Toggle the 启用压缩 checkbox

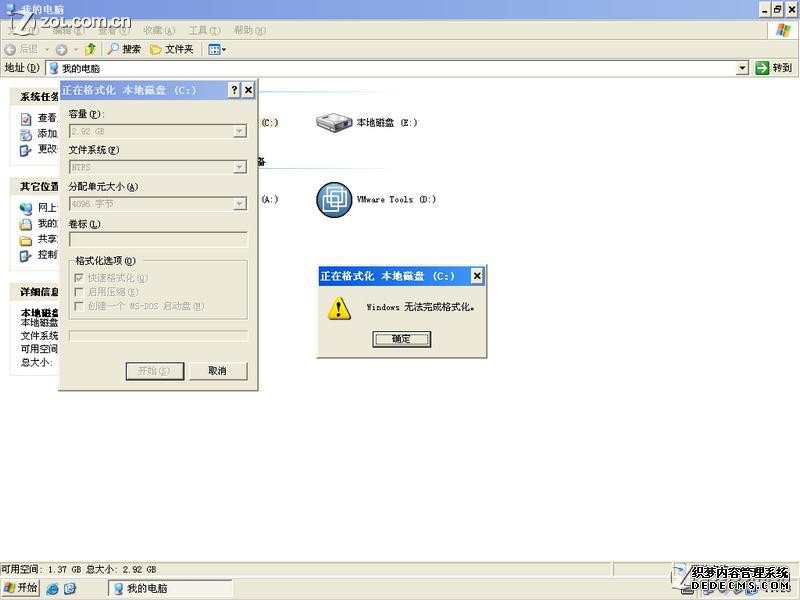[x=79, y=292]
